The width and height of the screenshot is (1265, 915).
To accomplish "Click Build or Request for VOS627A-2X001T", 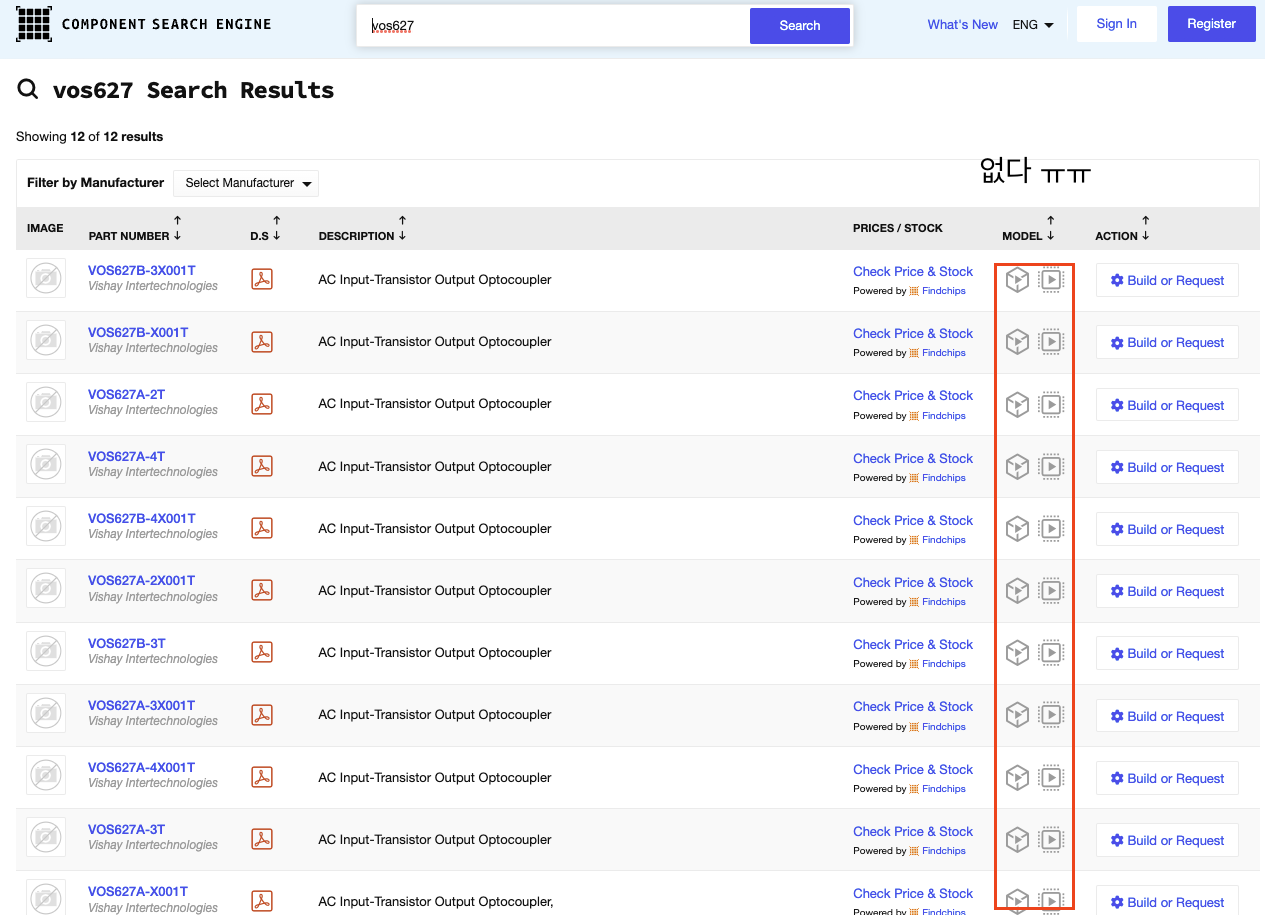I will 1167,591.
